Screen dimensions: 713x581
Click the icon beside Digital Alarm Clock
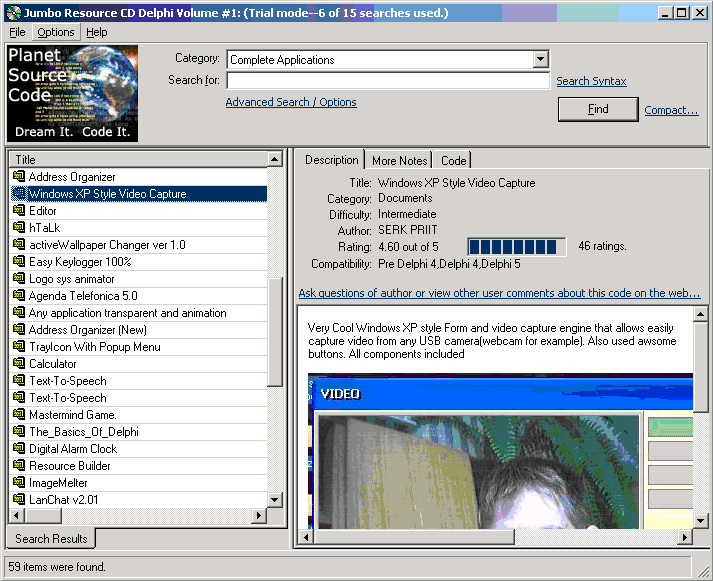pos(19,448)
